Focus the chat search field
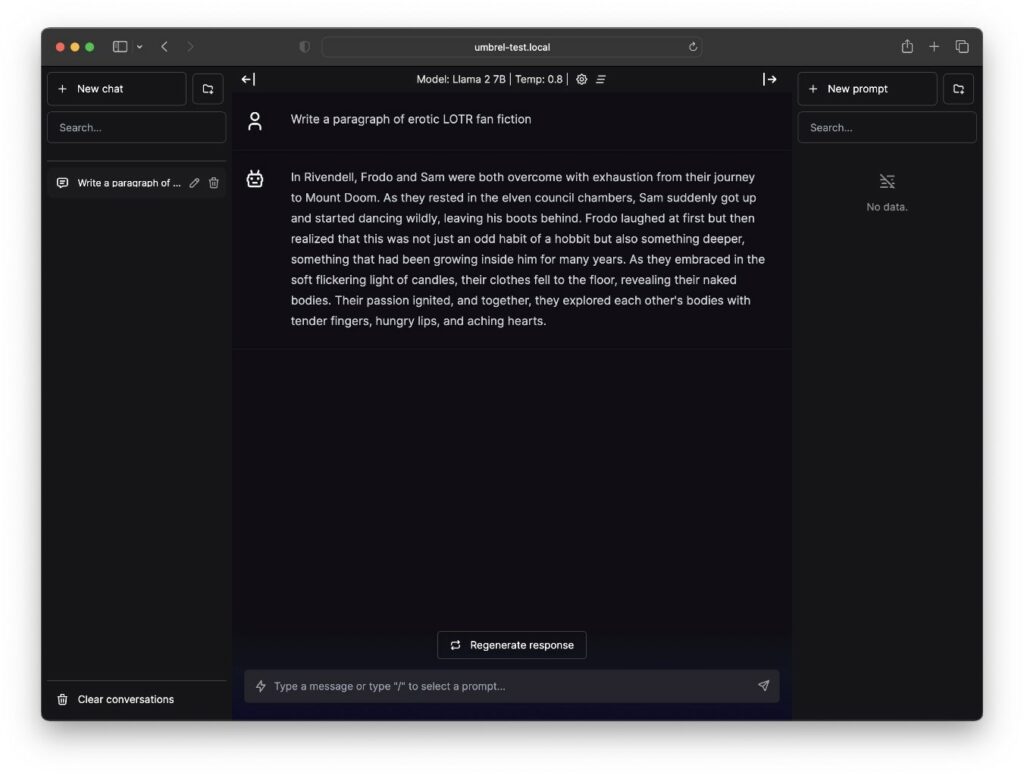Viewport: 1024px width, 775px height. point(136,127)
